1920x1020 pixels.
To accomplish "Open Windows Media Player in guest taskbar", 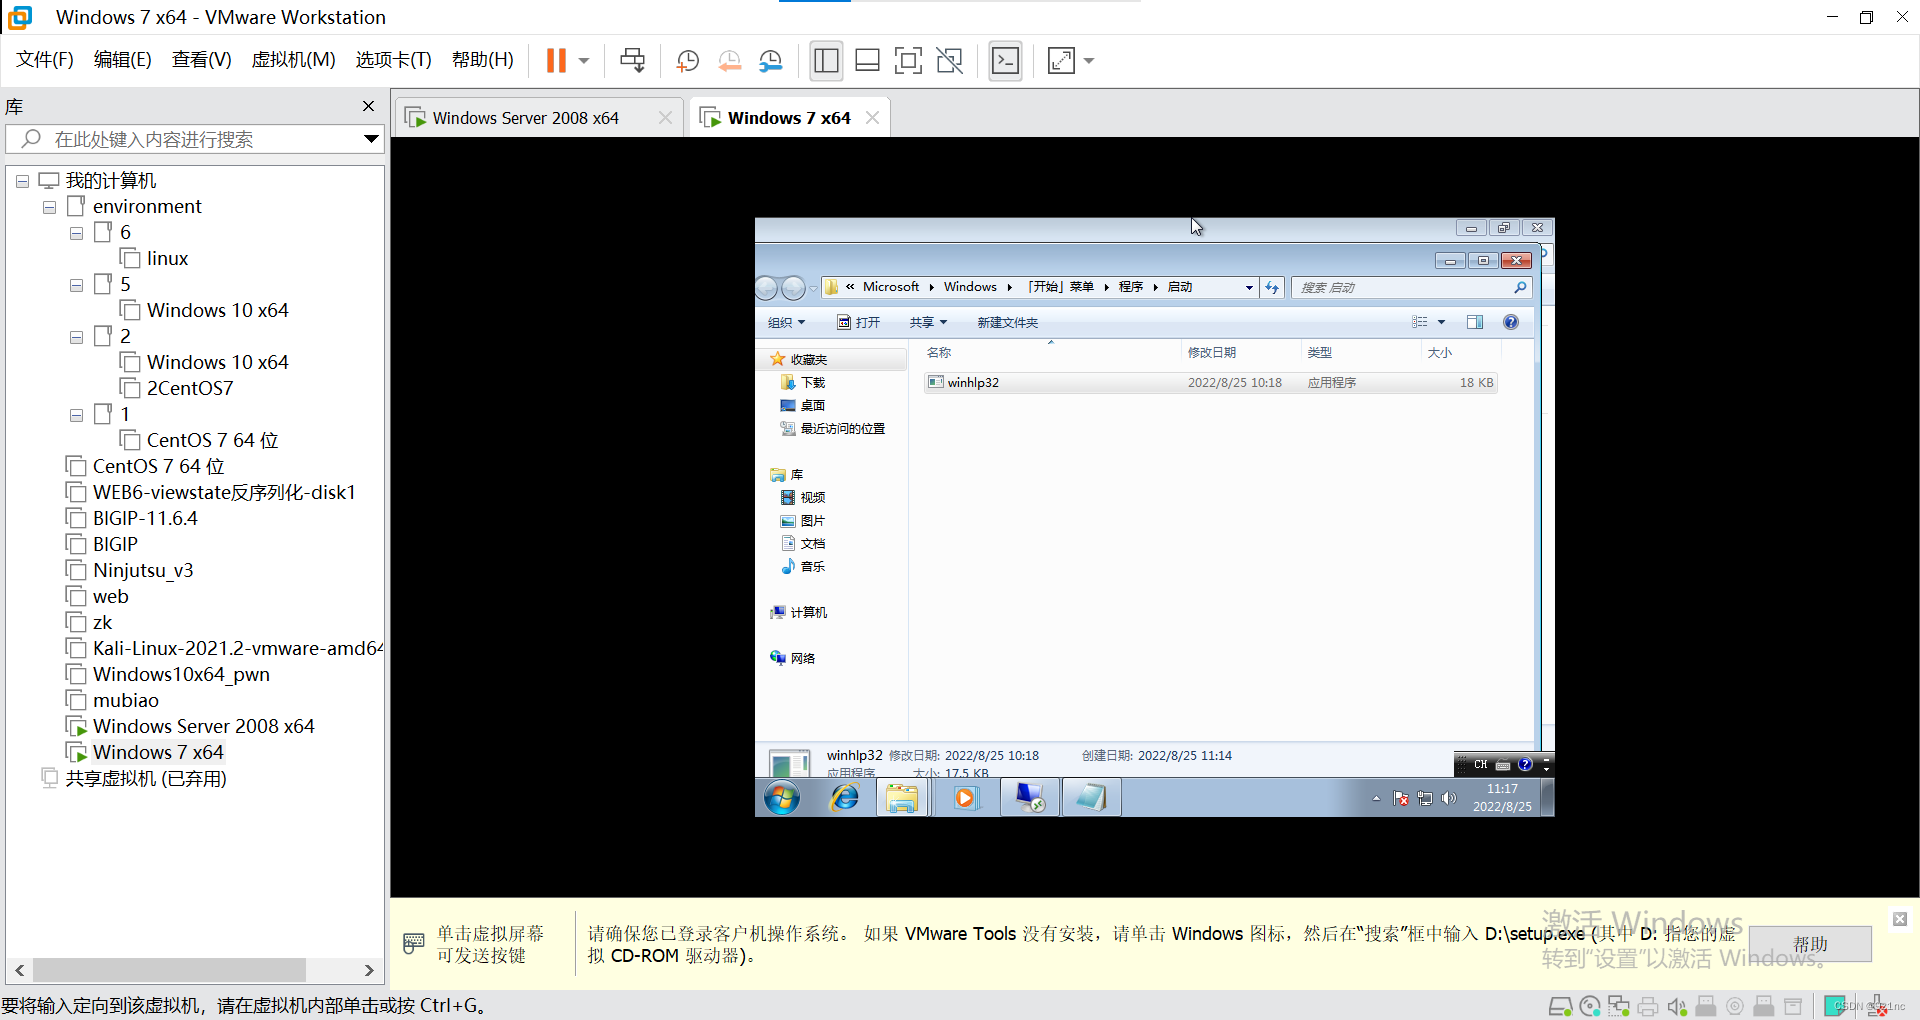I will click(965, 798).
